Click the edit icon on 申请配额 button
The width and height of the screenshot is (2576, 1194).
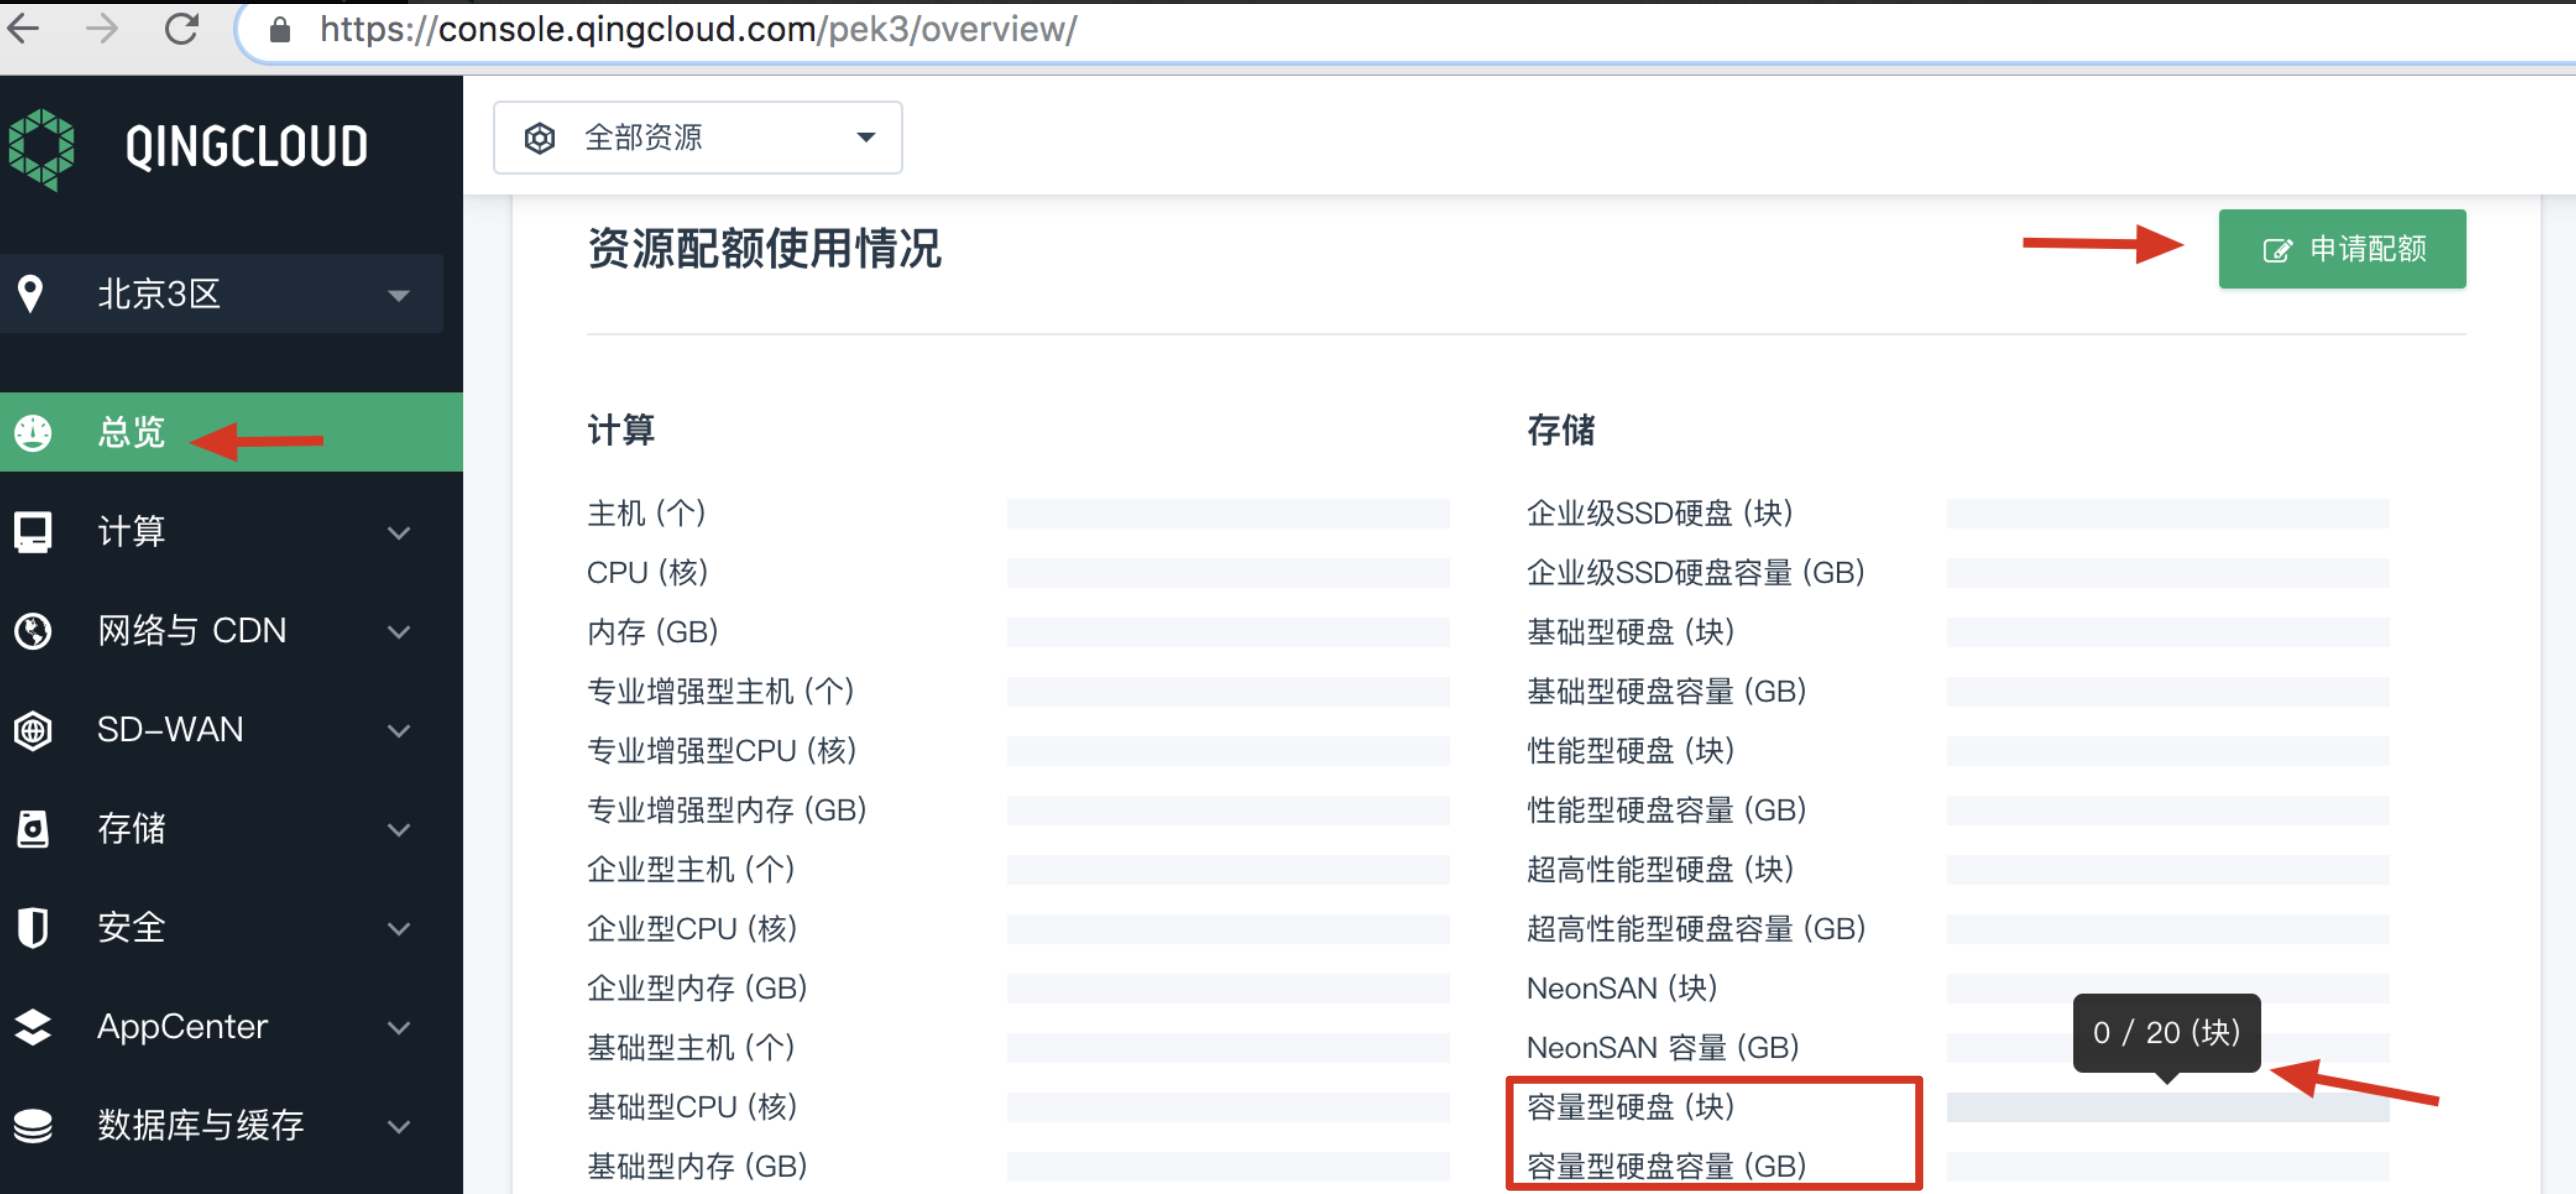tap(2277, 250)
